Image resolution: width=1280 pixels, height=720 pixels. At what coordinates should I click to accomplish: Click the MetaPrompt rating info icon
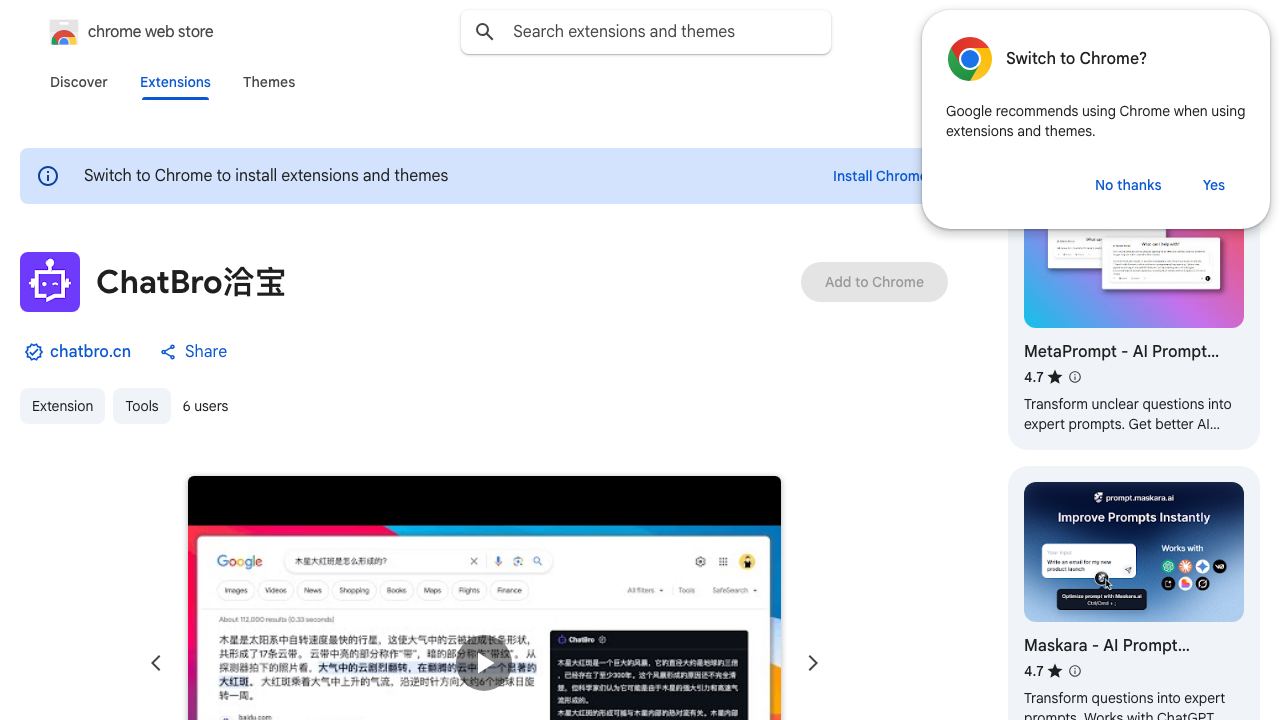point(1075,377)
